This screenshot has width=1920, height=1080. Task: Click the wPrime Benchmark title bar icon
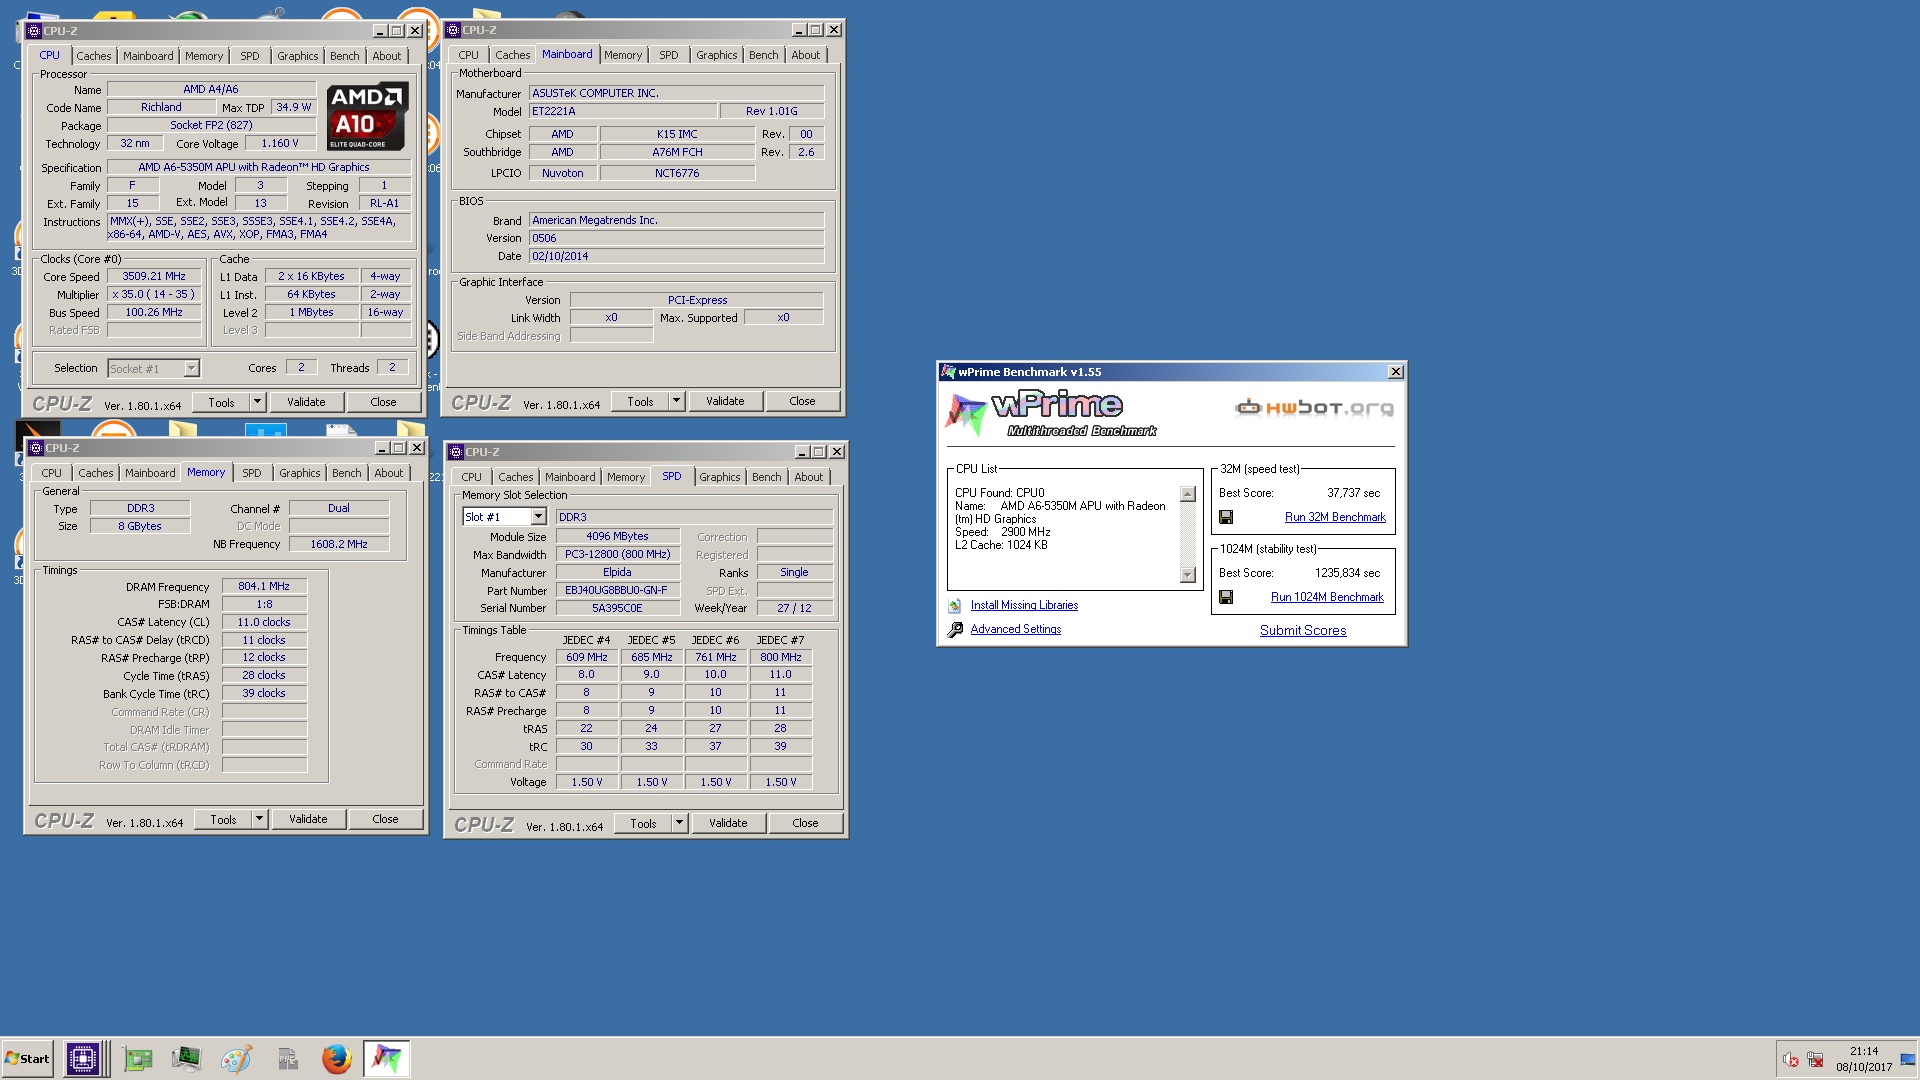948,372
